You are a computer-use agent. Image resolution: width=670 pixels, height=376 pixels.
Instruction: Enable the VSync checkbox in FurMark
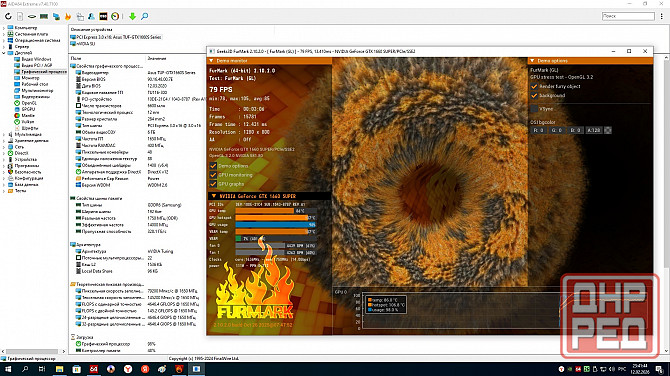click(534, 109)
